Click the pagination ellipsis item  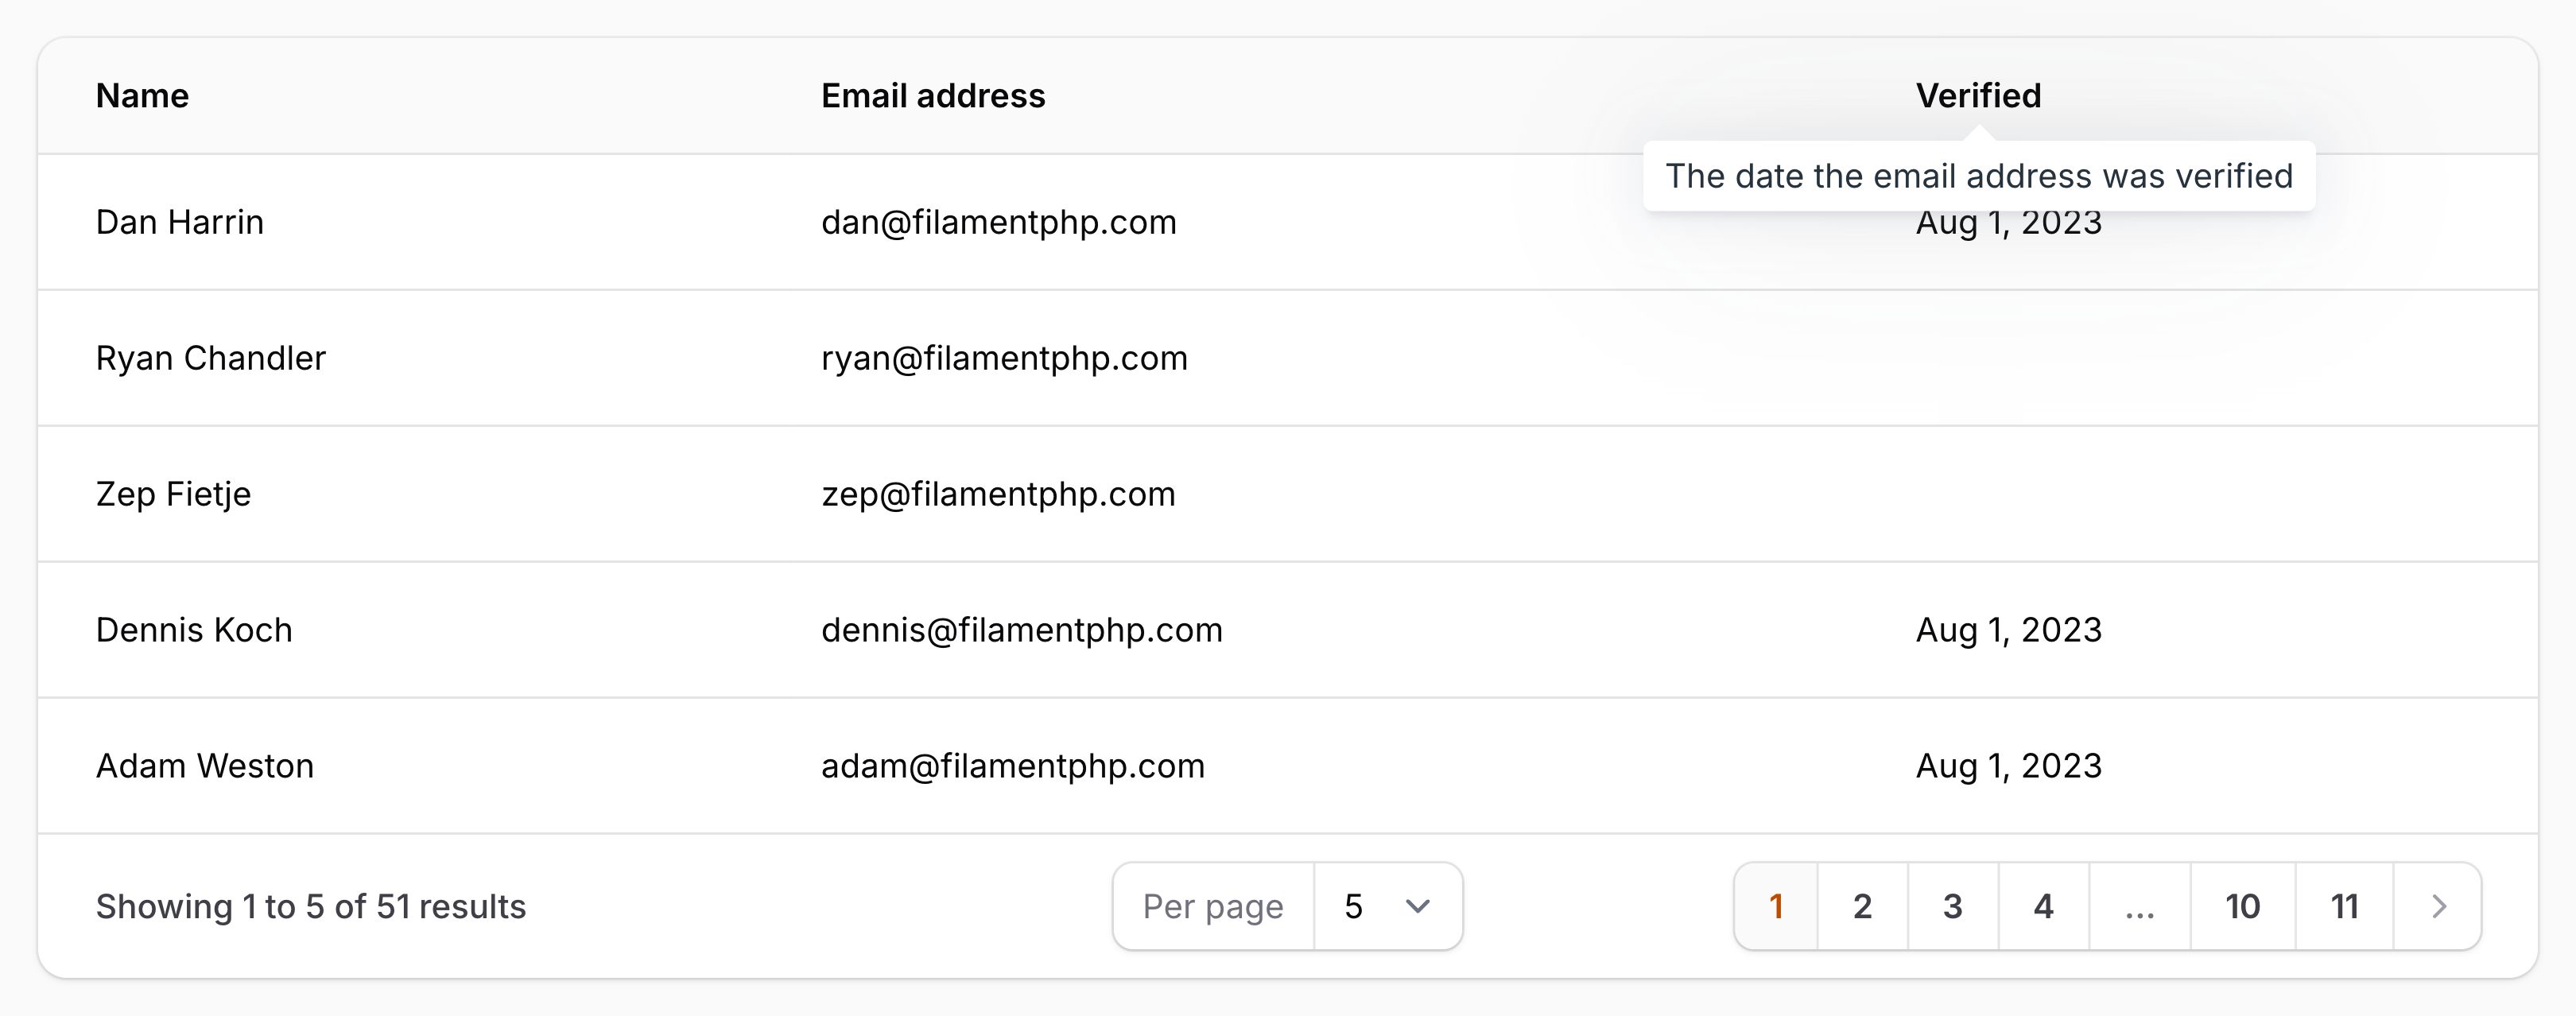[x=2139, y=906]
